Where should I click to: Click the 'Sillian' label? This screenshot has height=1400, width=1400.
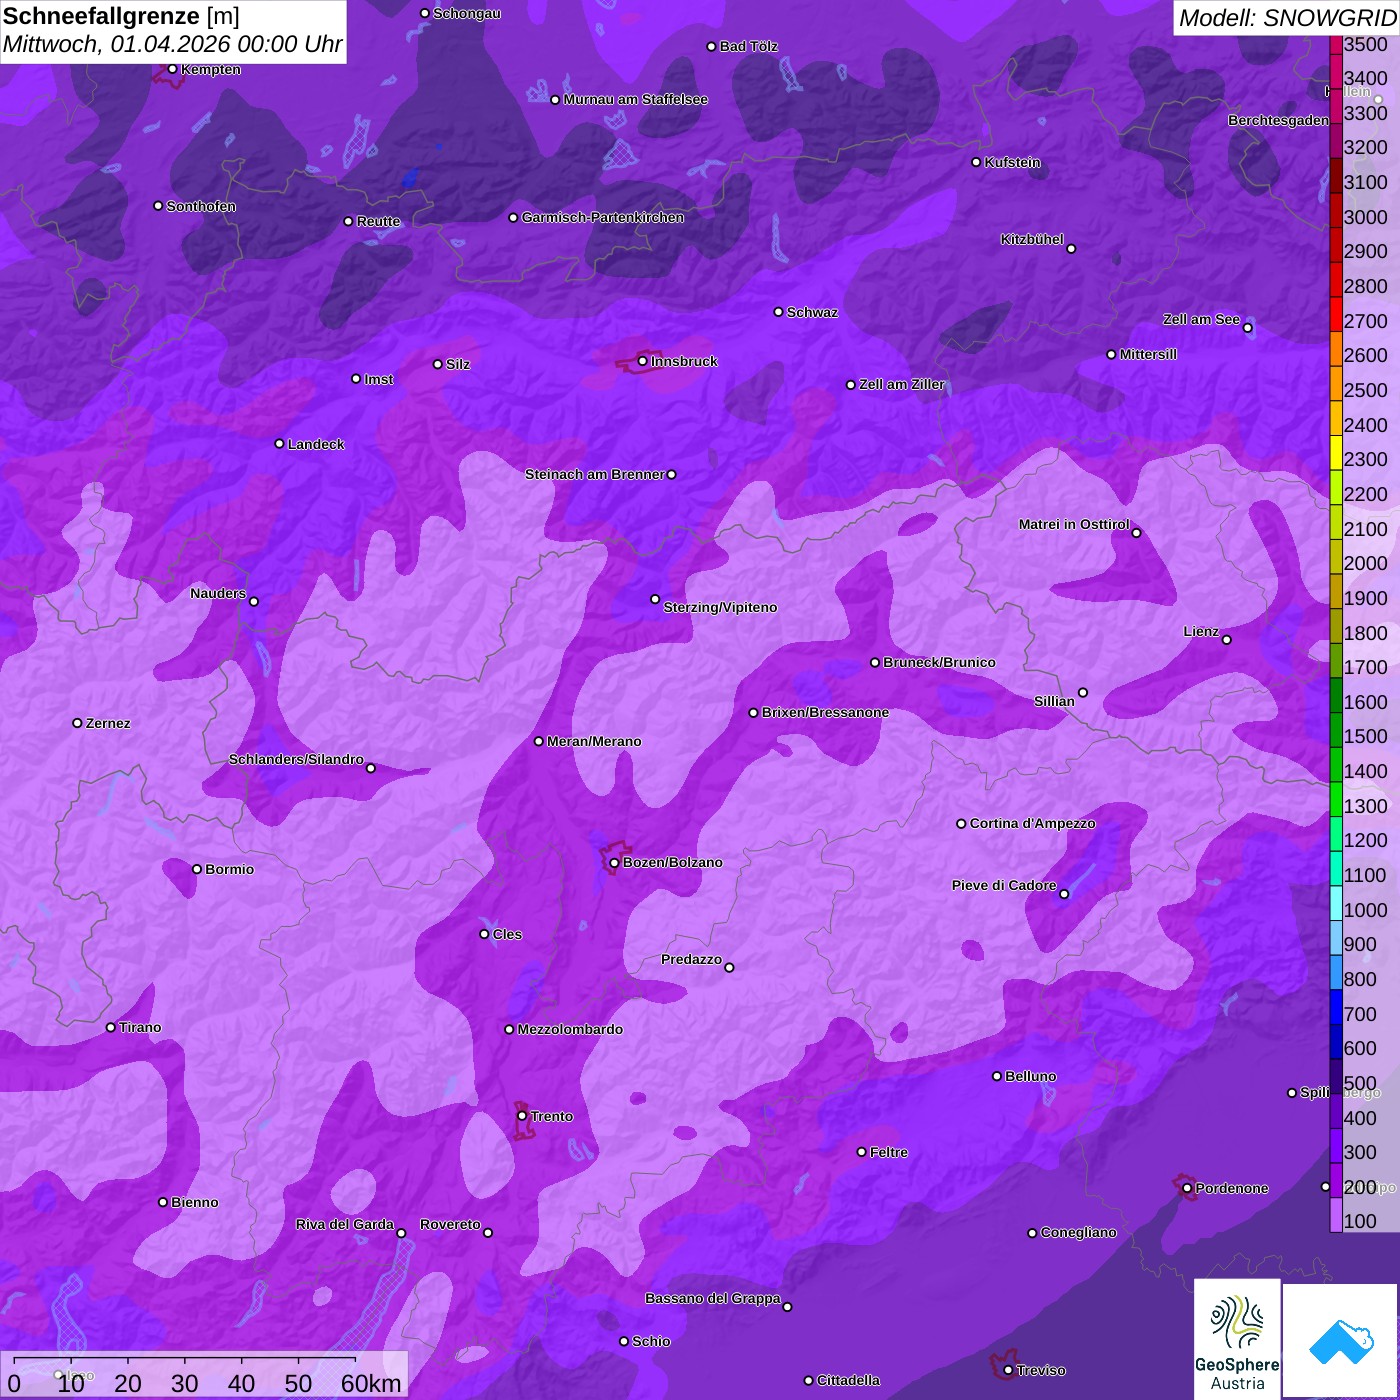point(1054,701)
